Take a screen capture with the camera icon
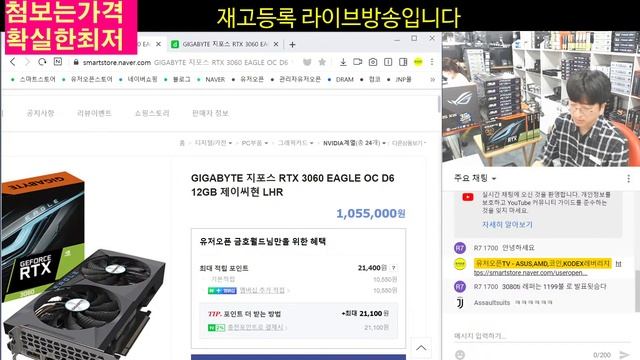This screenshot has height=360, width=640. point(373,62)
